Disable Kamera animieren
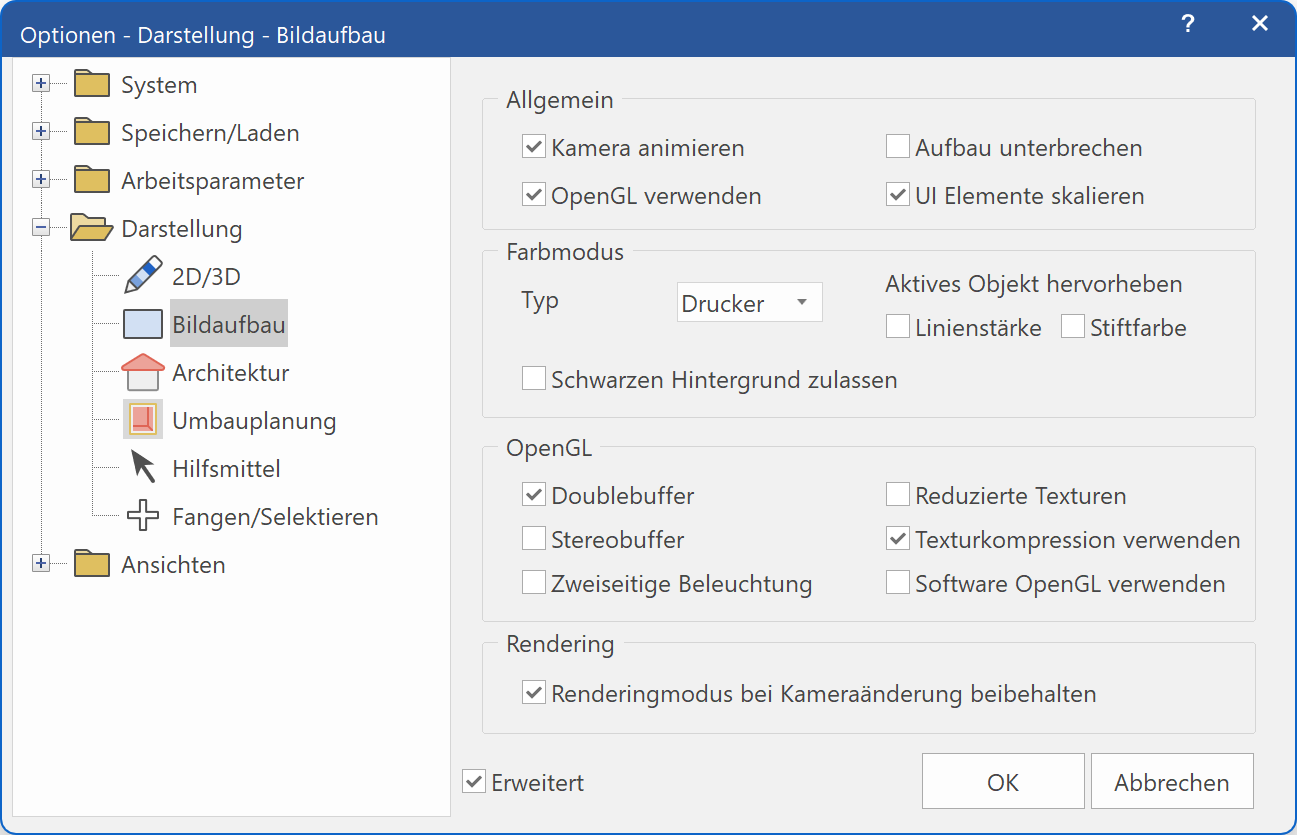The width and height of the screenshot is (1297, 835). tap(533, 146)
